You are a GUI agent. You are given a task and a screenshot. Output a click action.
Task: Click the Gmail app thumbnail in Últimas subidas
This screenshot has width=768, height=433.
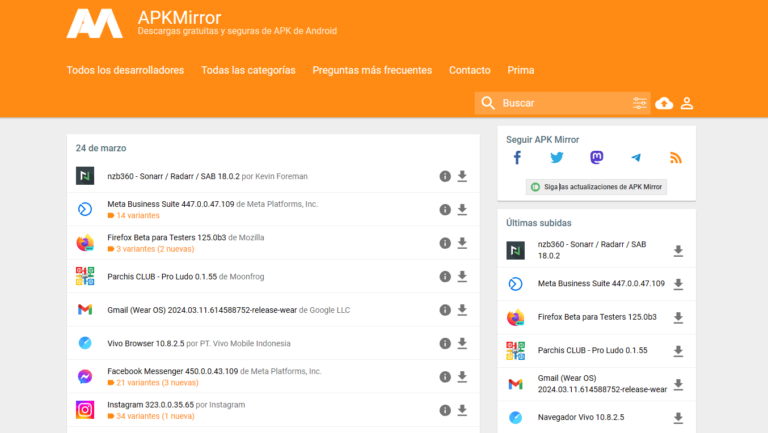(515, 384)
